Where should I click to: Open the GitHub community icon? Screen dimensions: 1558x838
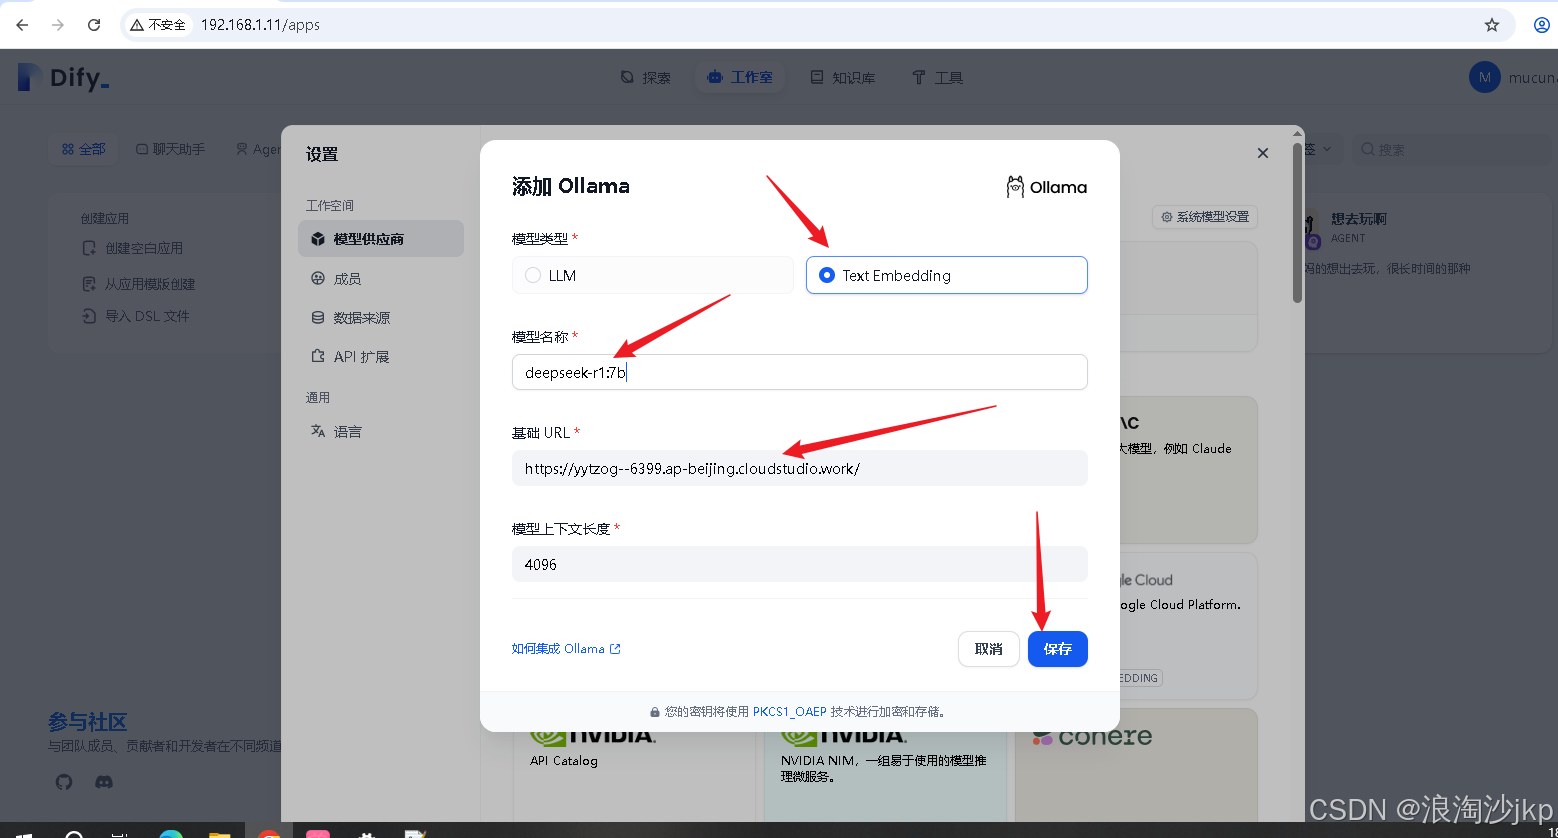(x=64, y=782)
